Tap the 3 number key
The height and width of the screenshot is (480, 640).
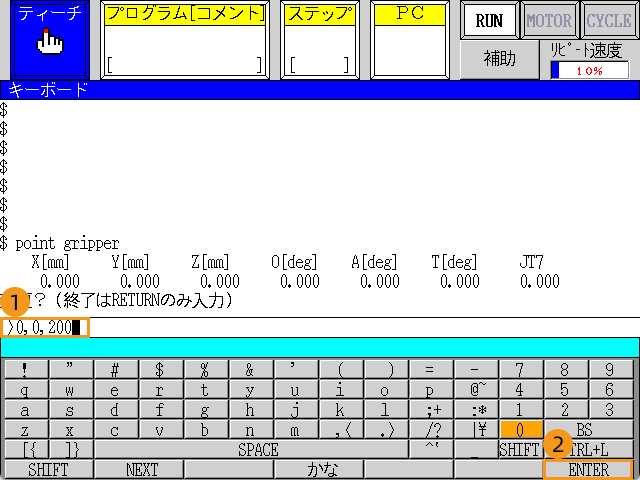click(611, 410)
